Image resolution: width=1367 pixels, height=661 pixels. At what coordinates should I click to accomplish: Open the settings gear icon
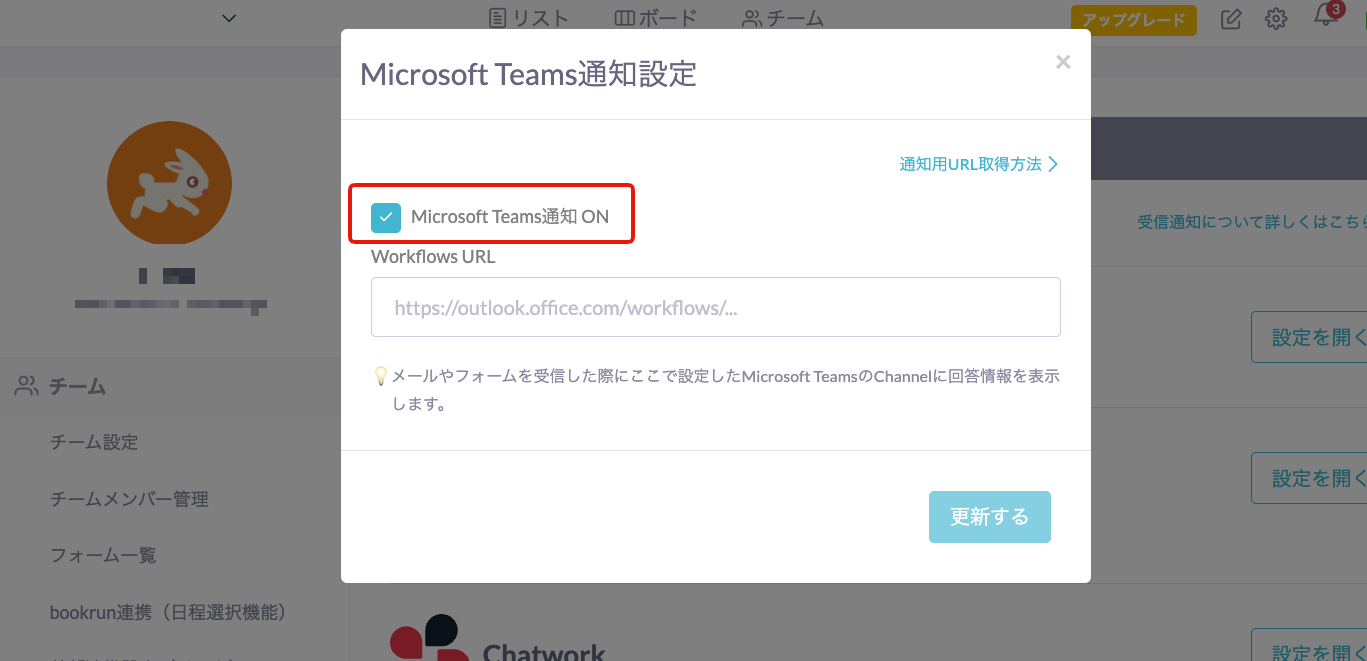(x=1276, y=19)
